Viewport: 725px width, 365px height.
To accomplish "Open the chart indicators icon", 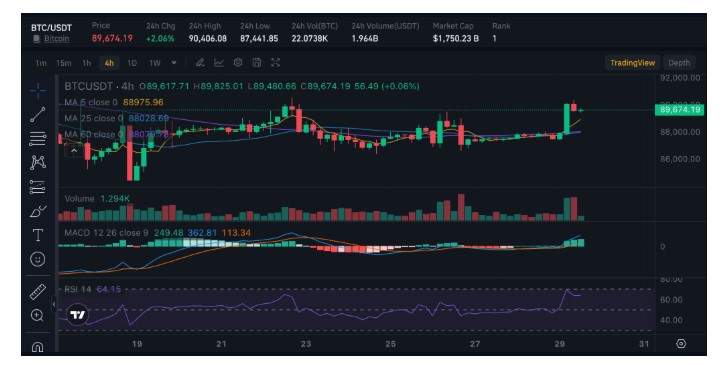I will 219,63.
